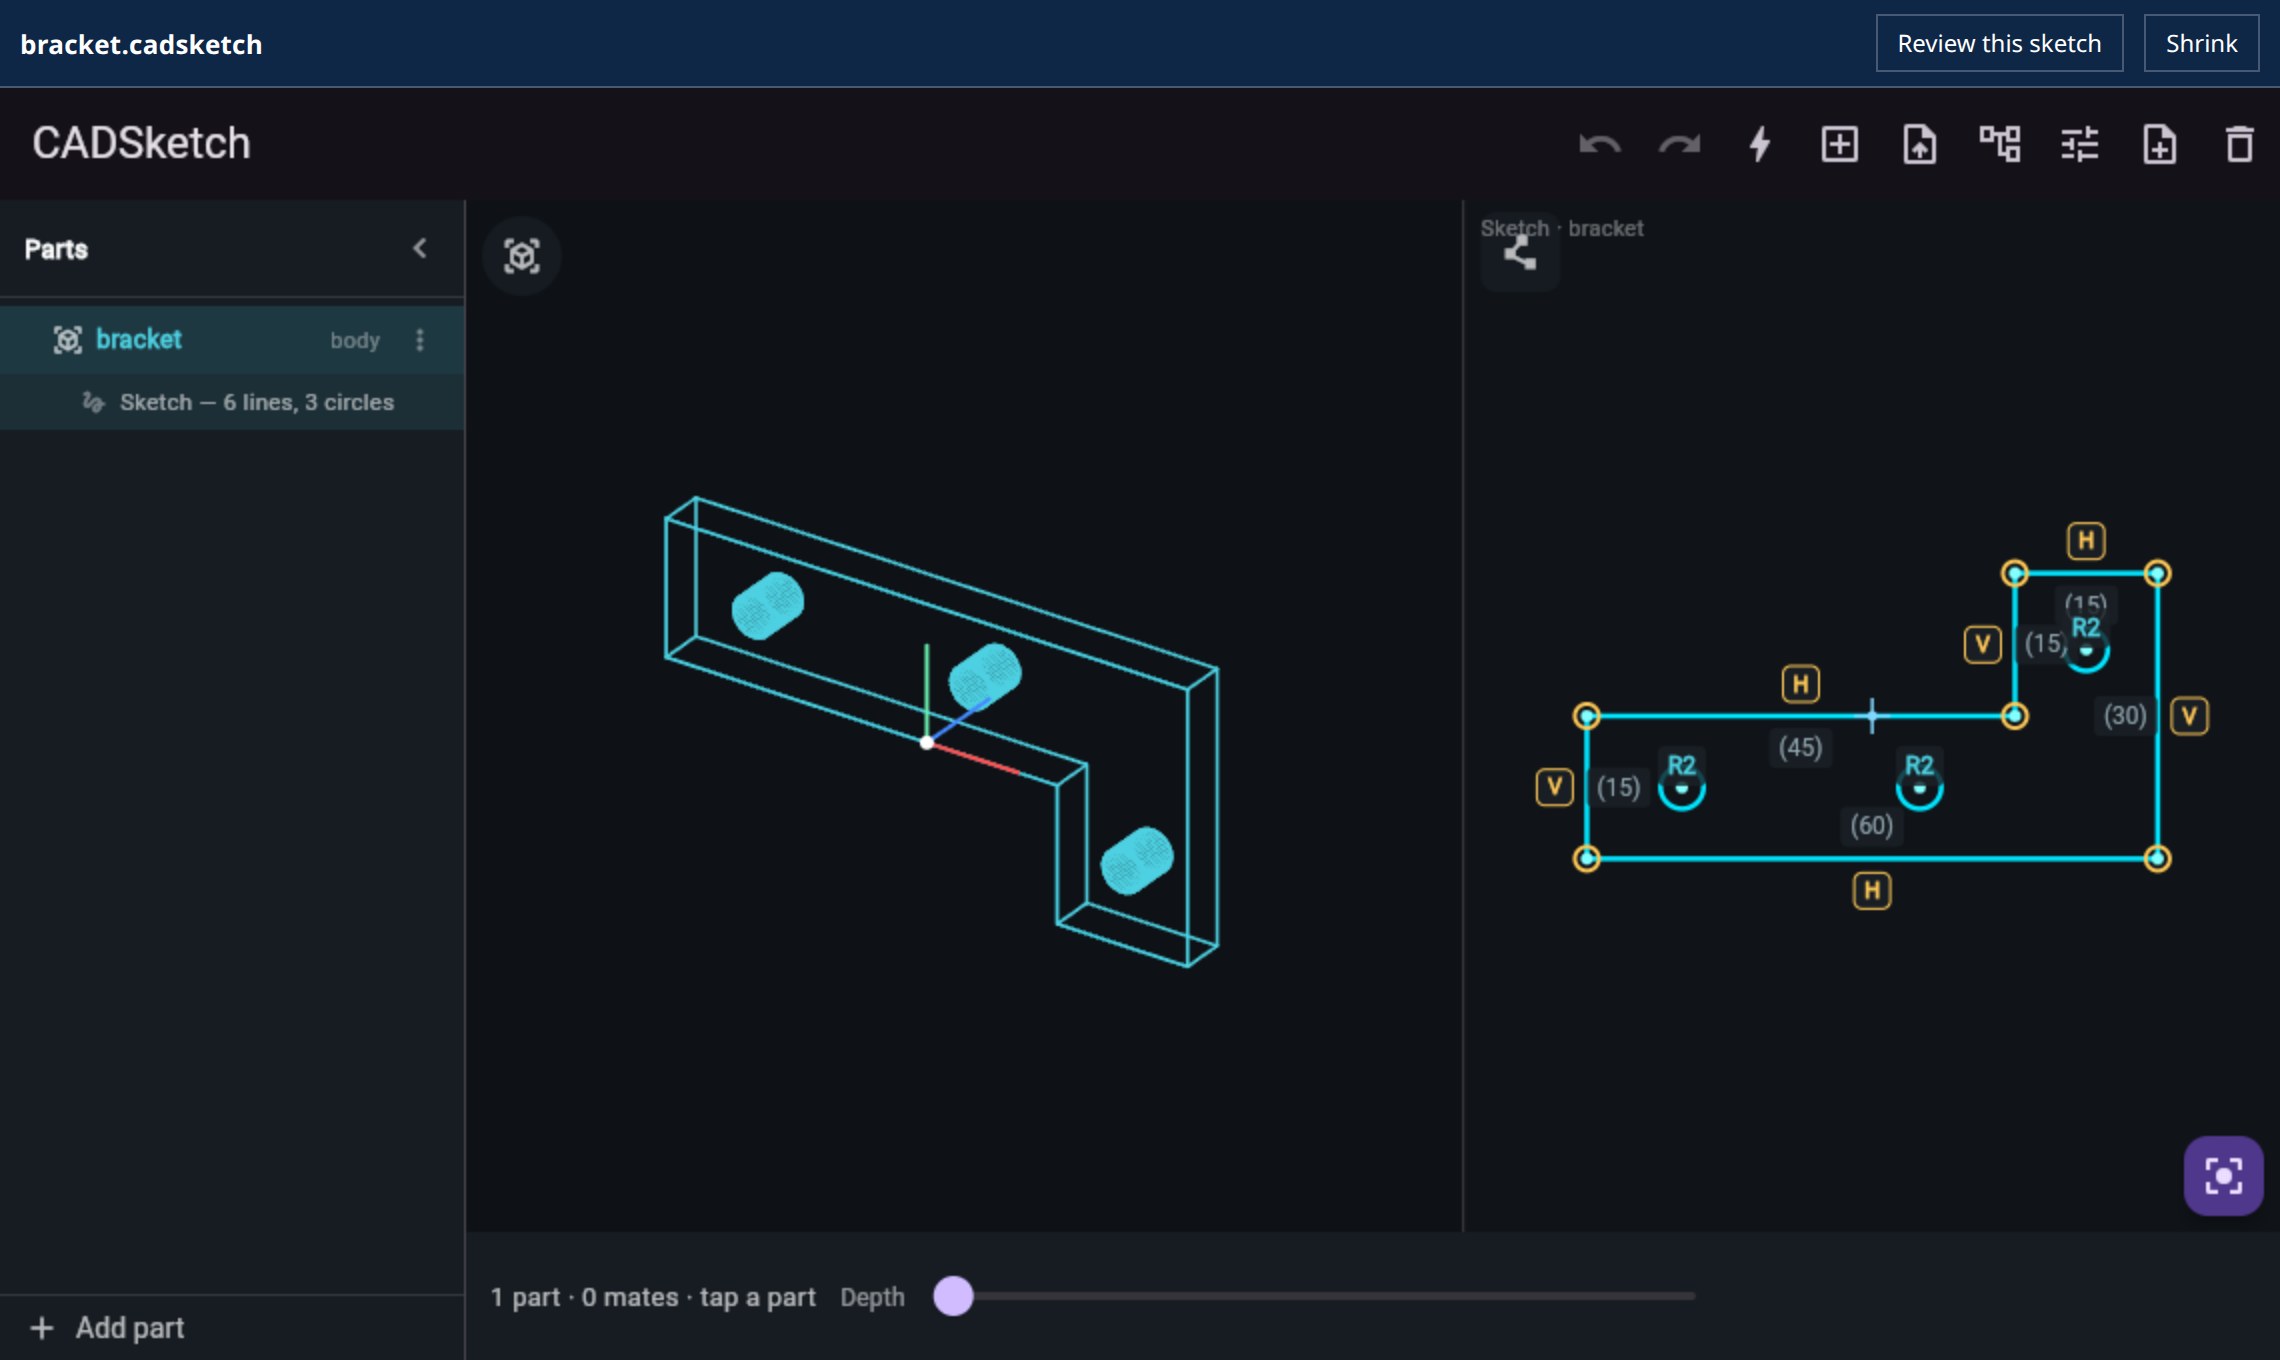Click the Depth slider handle
Image resolution: width=2280 pixels, height=1360 pixels.
(953, 1296)
